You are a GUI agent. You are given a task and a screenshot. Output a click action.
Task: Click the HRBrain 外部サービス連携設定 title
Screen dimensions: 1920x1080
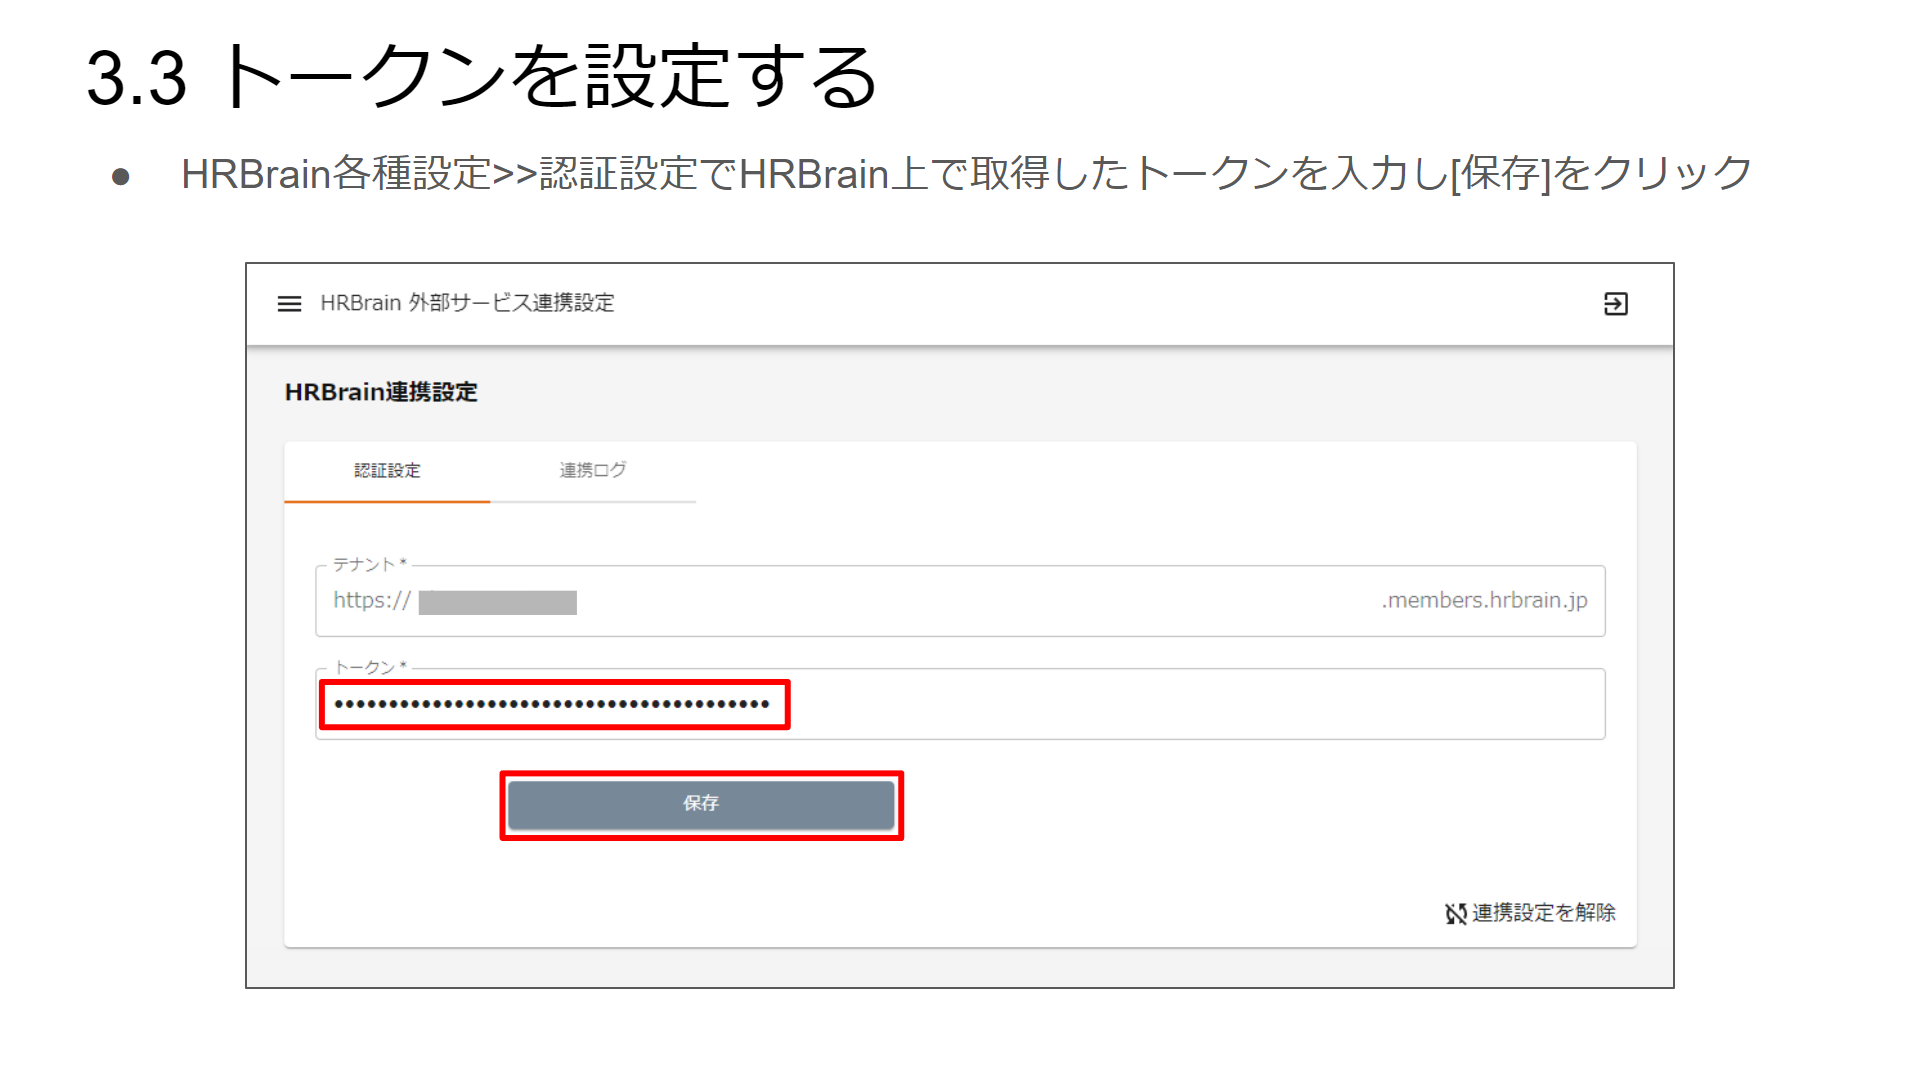[467, 303]
